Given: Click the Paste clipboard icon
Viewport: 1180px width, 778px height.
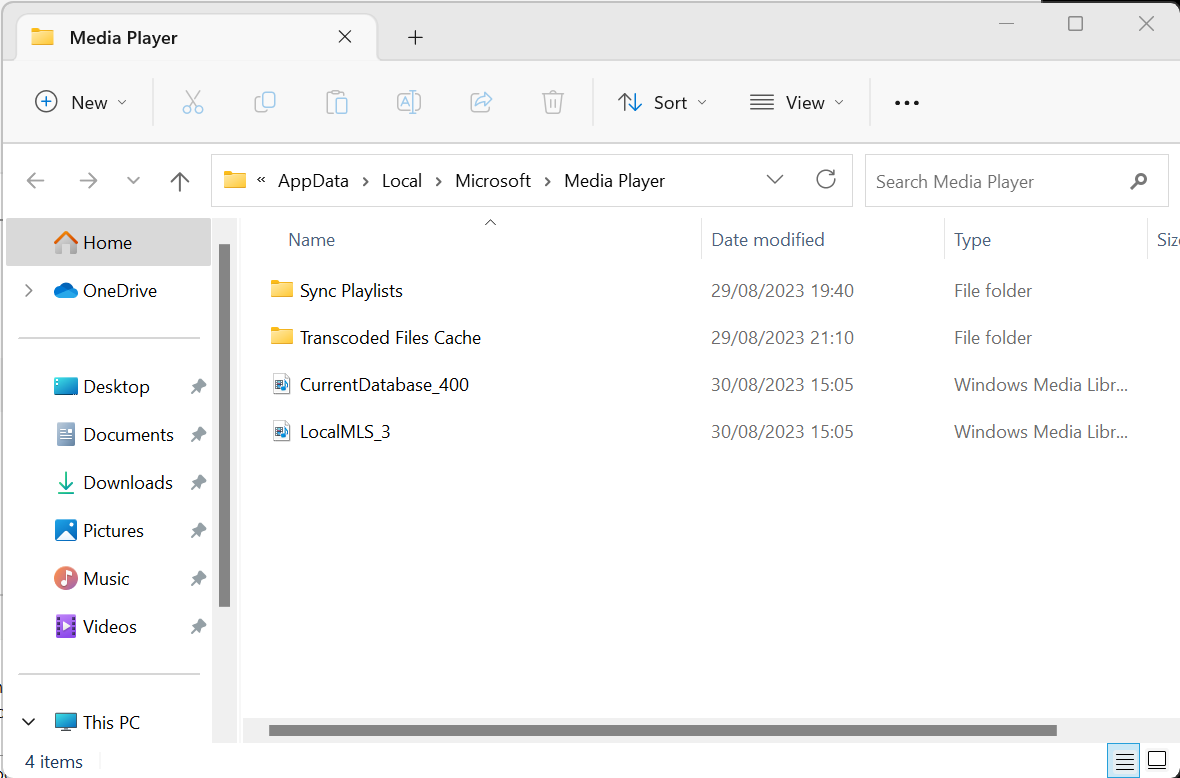Looking at the screenshot, I should (337, 102).
